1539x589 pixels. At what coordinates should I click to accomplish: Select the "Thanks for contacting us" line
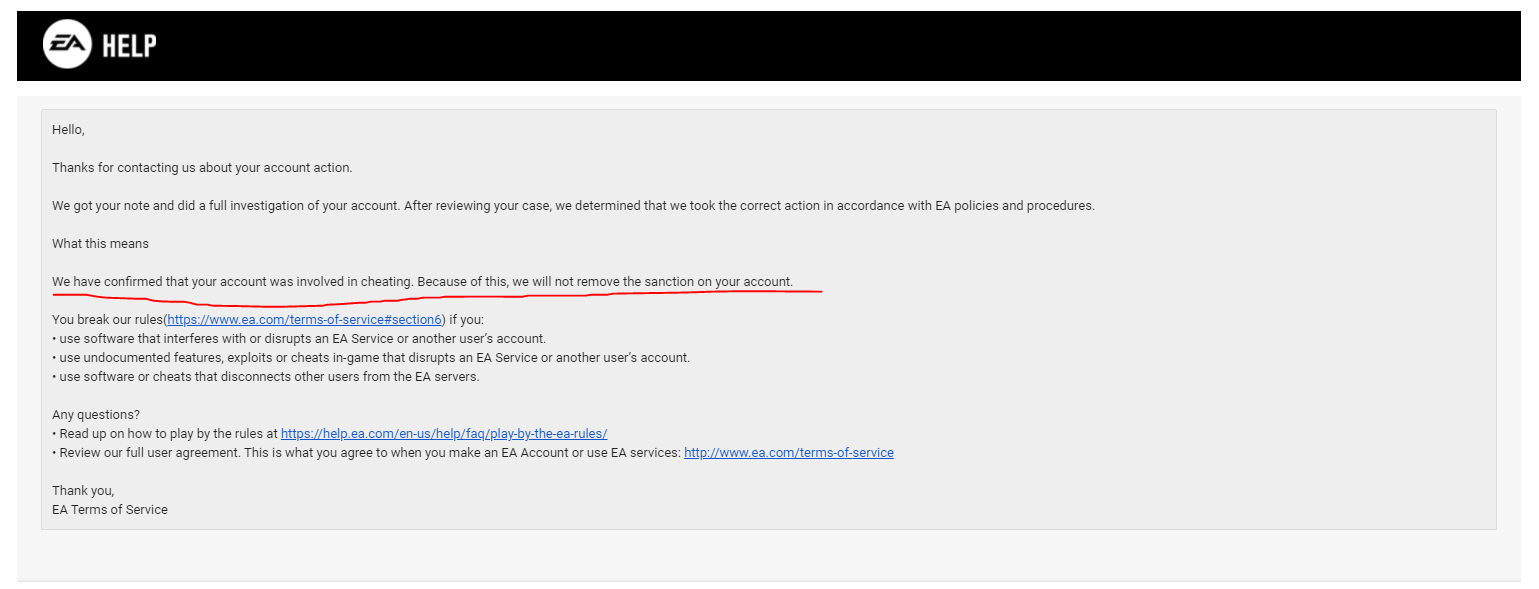point(202,168)
